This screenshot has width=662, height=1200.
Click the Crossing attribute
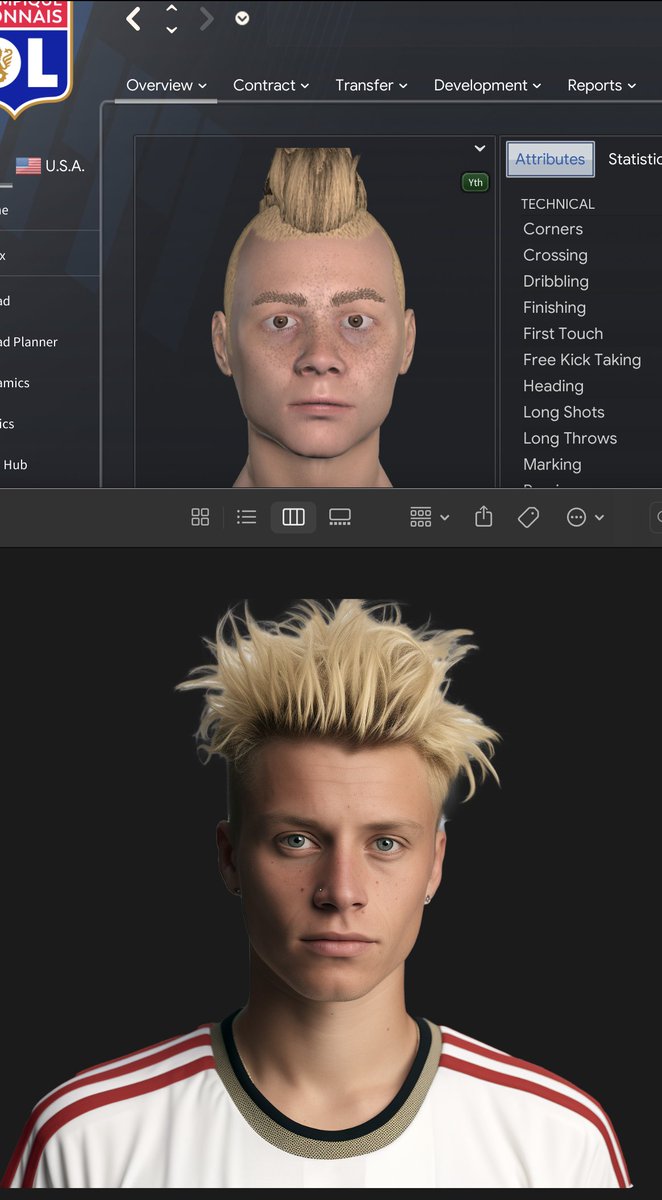(555, 255)
